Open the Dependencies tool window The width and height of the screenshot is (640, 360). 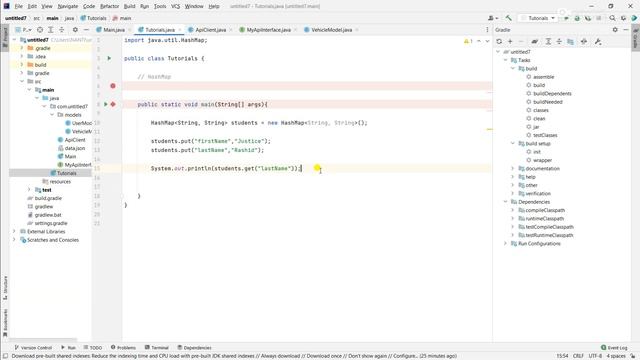[194, 348]
